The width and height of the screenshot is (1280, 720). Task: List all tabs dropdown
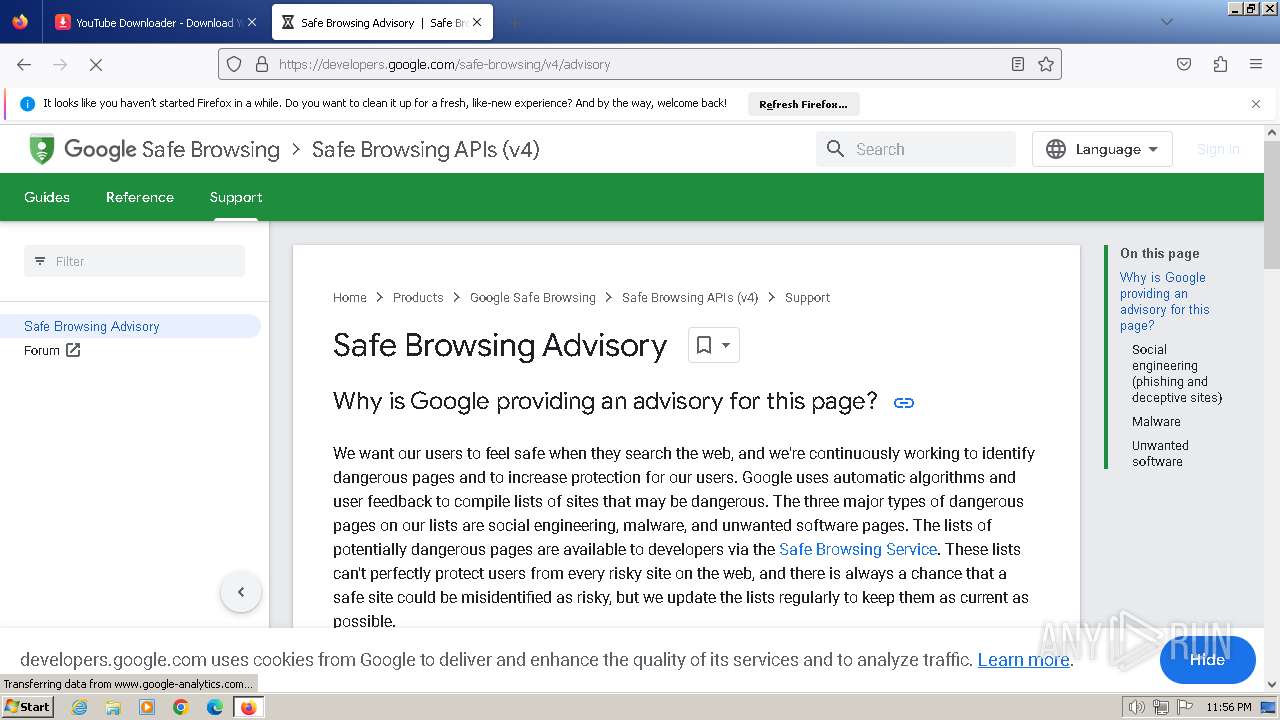pos(1166,22)
